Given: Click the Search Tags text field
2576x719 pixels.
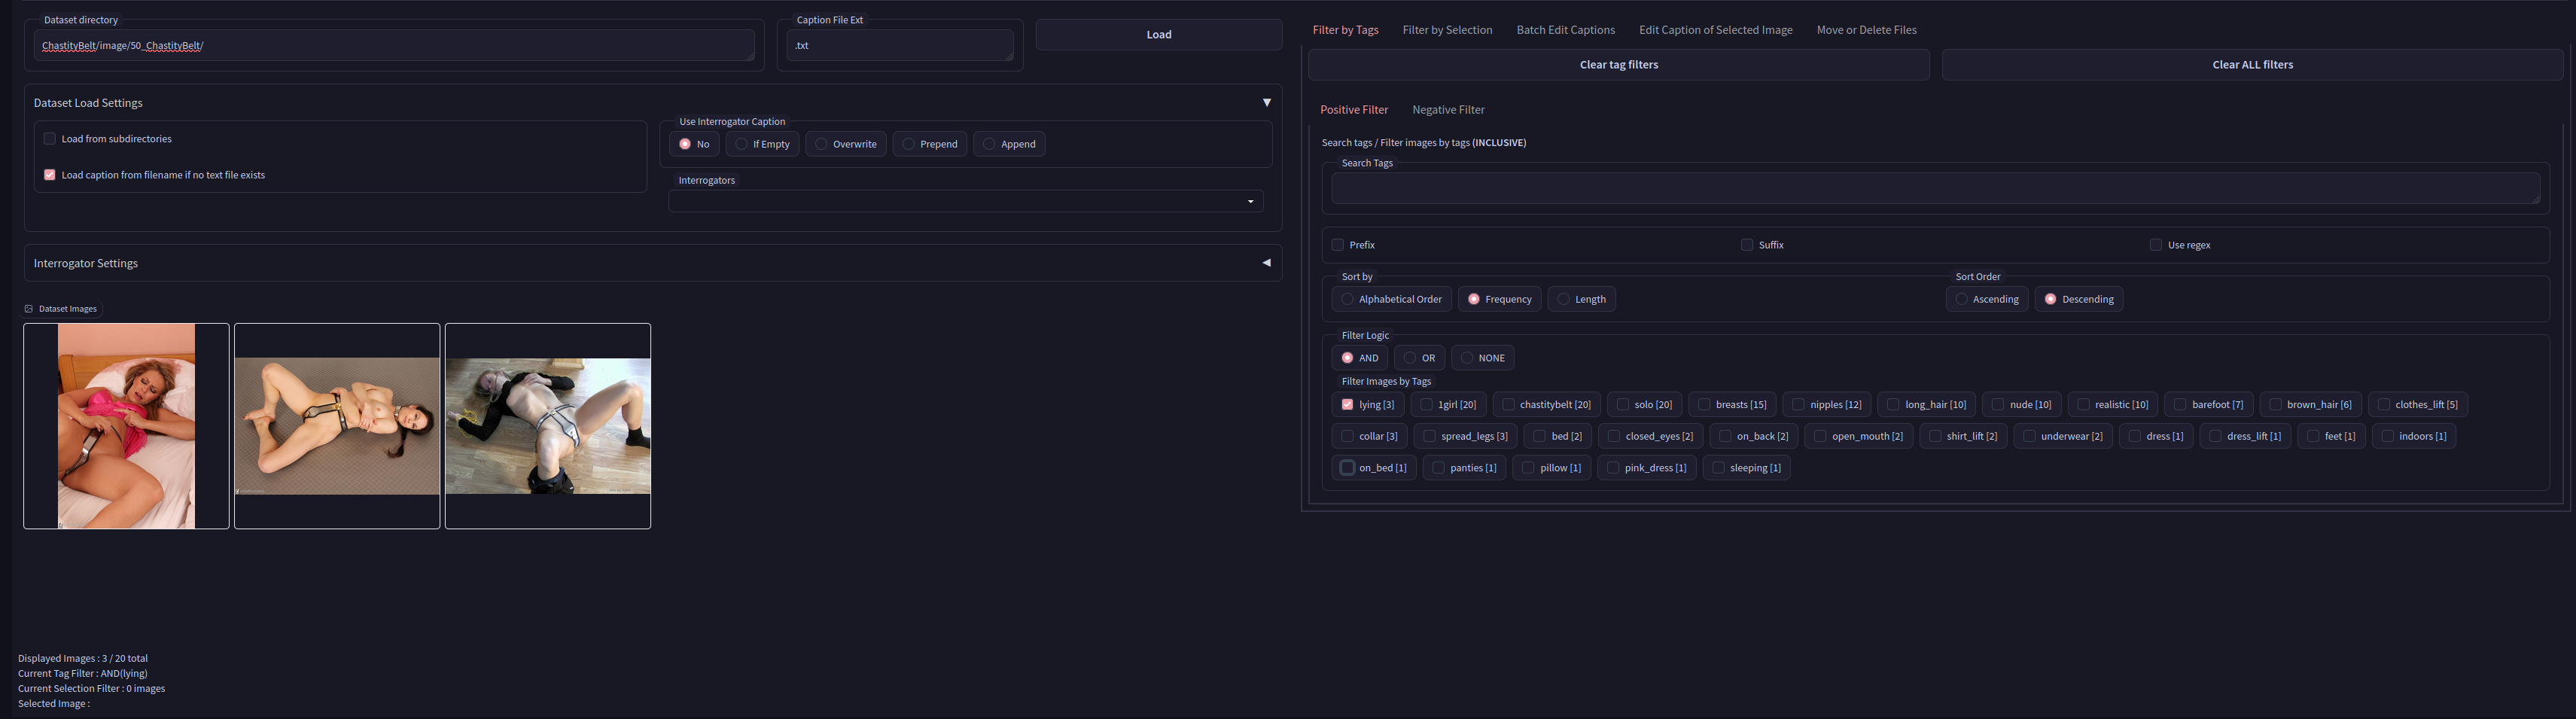Looking at the screenshot, I should (1934, 188).
